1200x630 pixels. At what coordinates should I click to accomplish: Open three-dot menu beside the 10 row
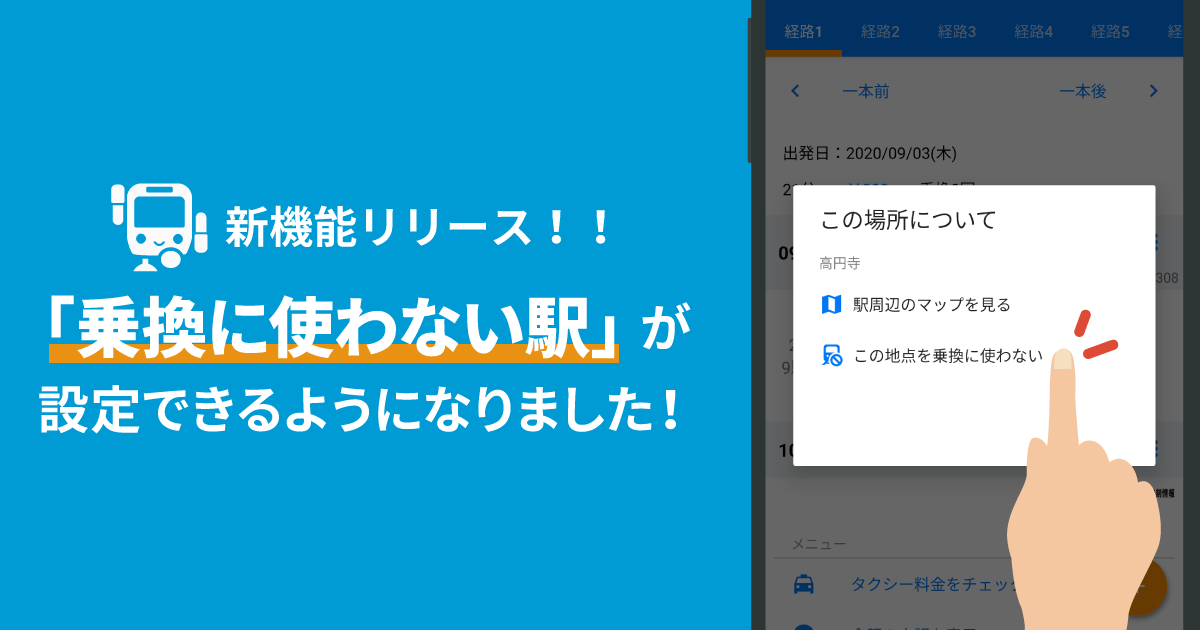1156,450
